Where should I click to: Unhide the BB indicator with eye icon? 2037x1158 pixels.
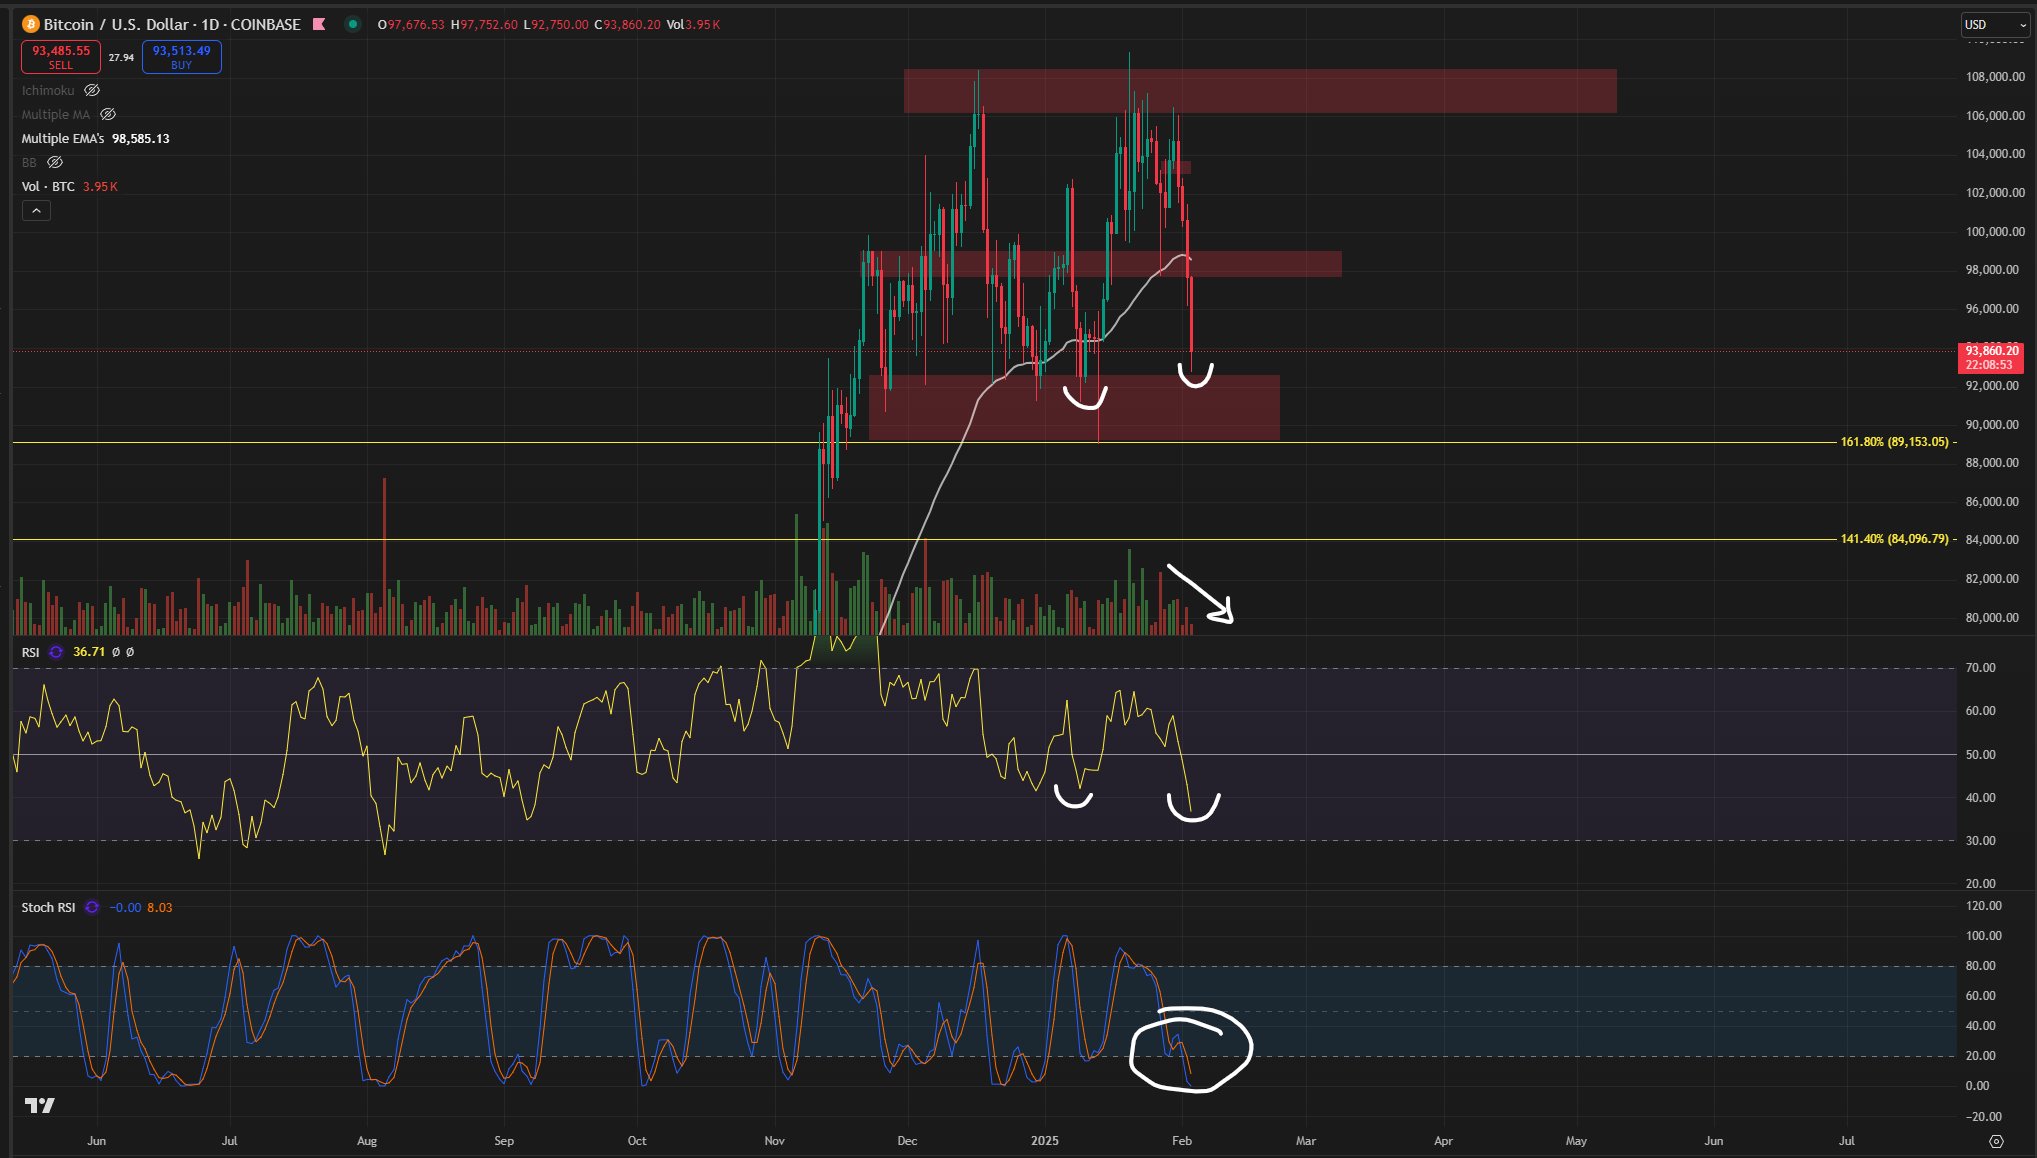coord(56,163)
